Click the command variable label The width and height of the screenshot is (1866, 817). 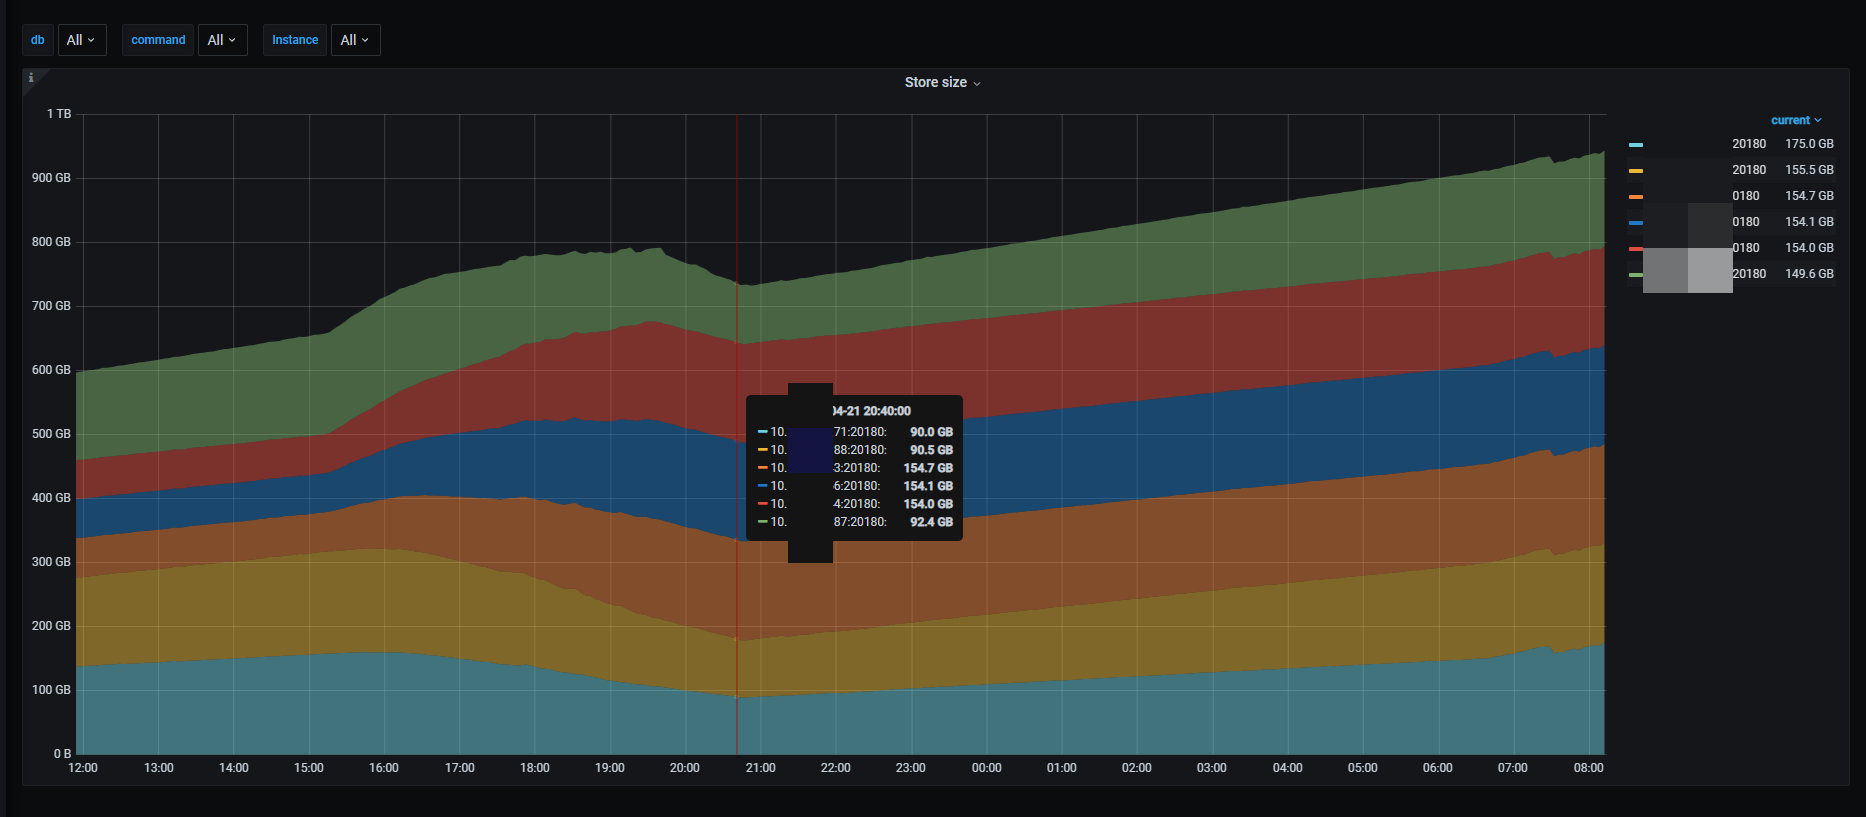158,40
